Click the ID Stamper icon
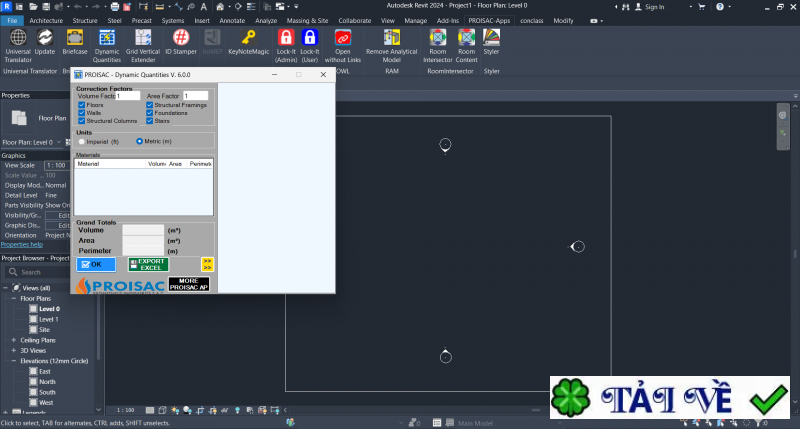 click(x=181, y=38)
